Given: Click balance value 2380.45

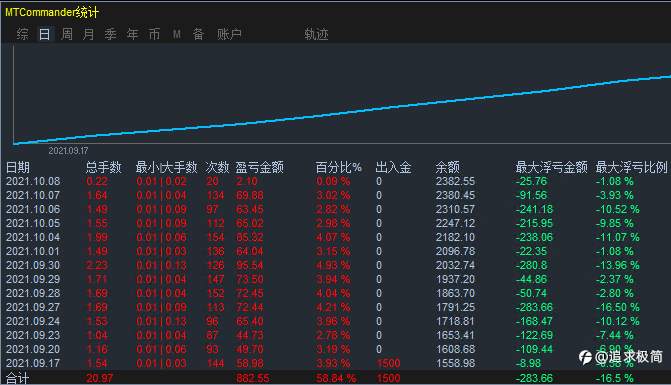Looking at the screenshot, I should tap(455, 195).
